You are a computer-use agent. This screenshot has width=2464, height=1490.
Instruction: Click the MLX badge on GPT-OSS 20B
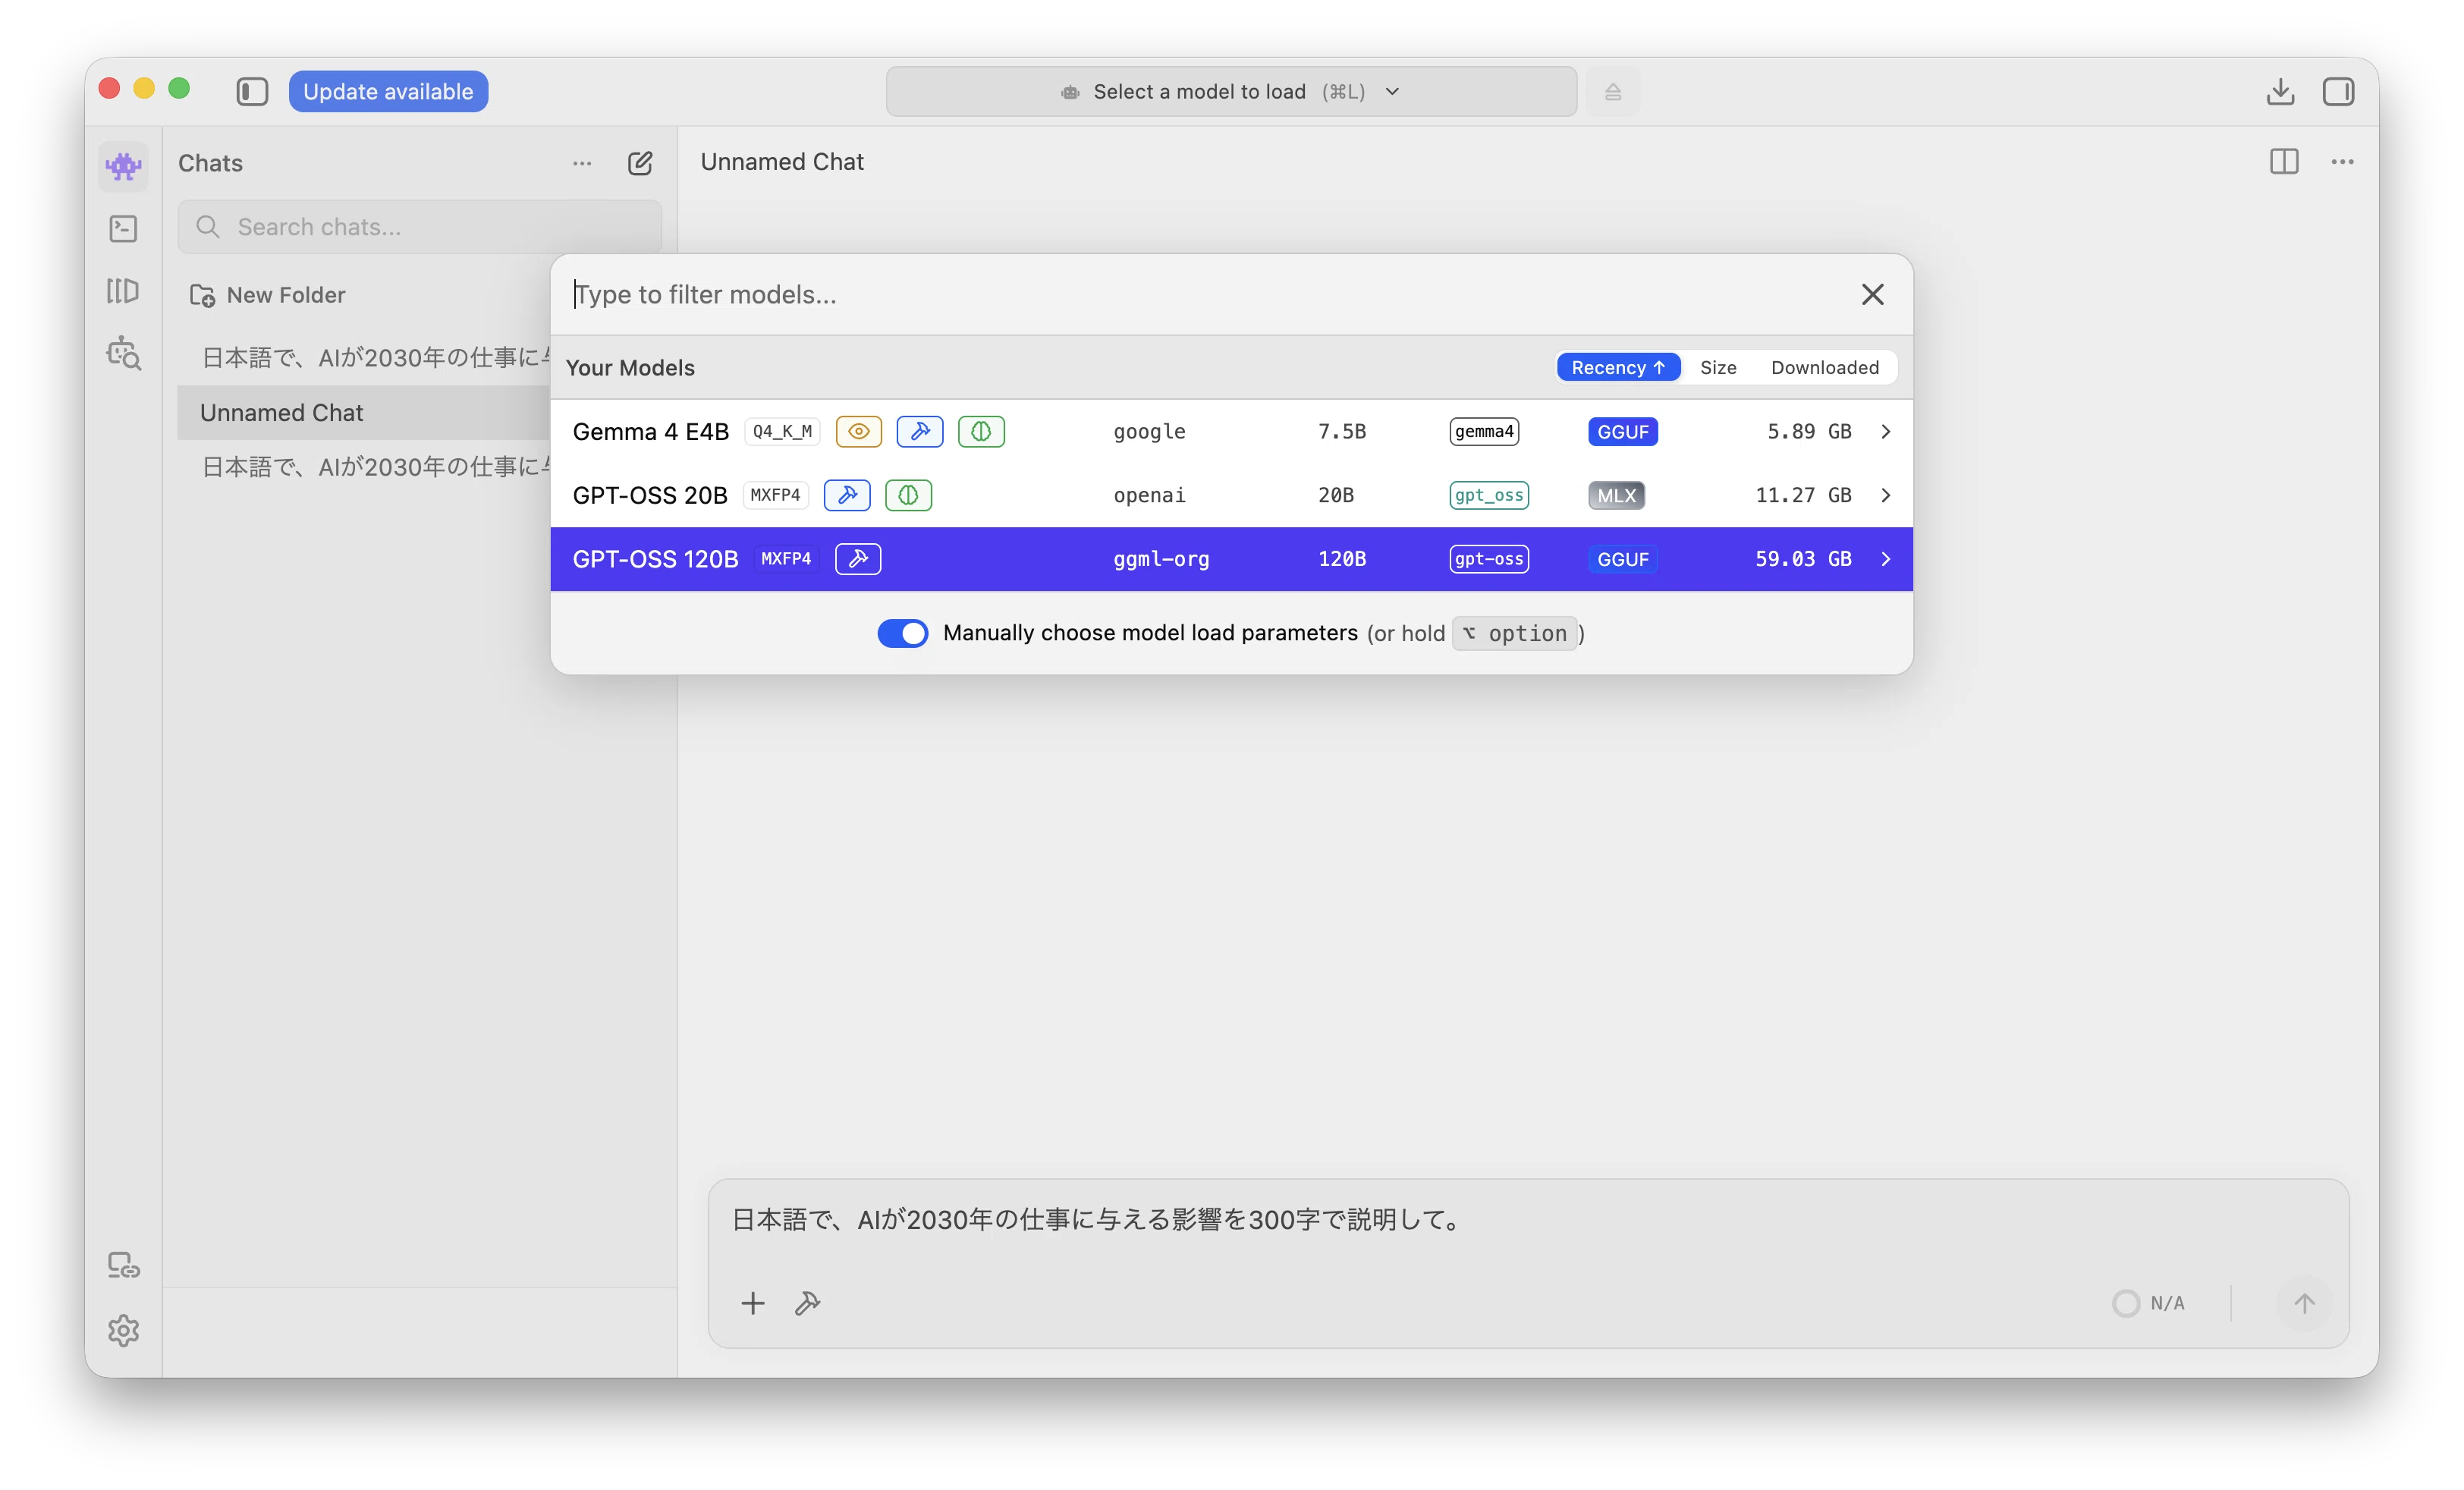pos(1616,495)
